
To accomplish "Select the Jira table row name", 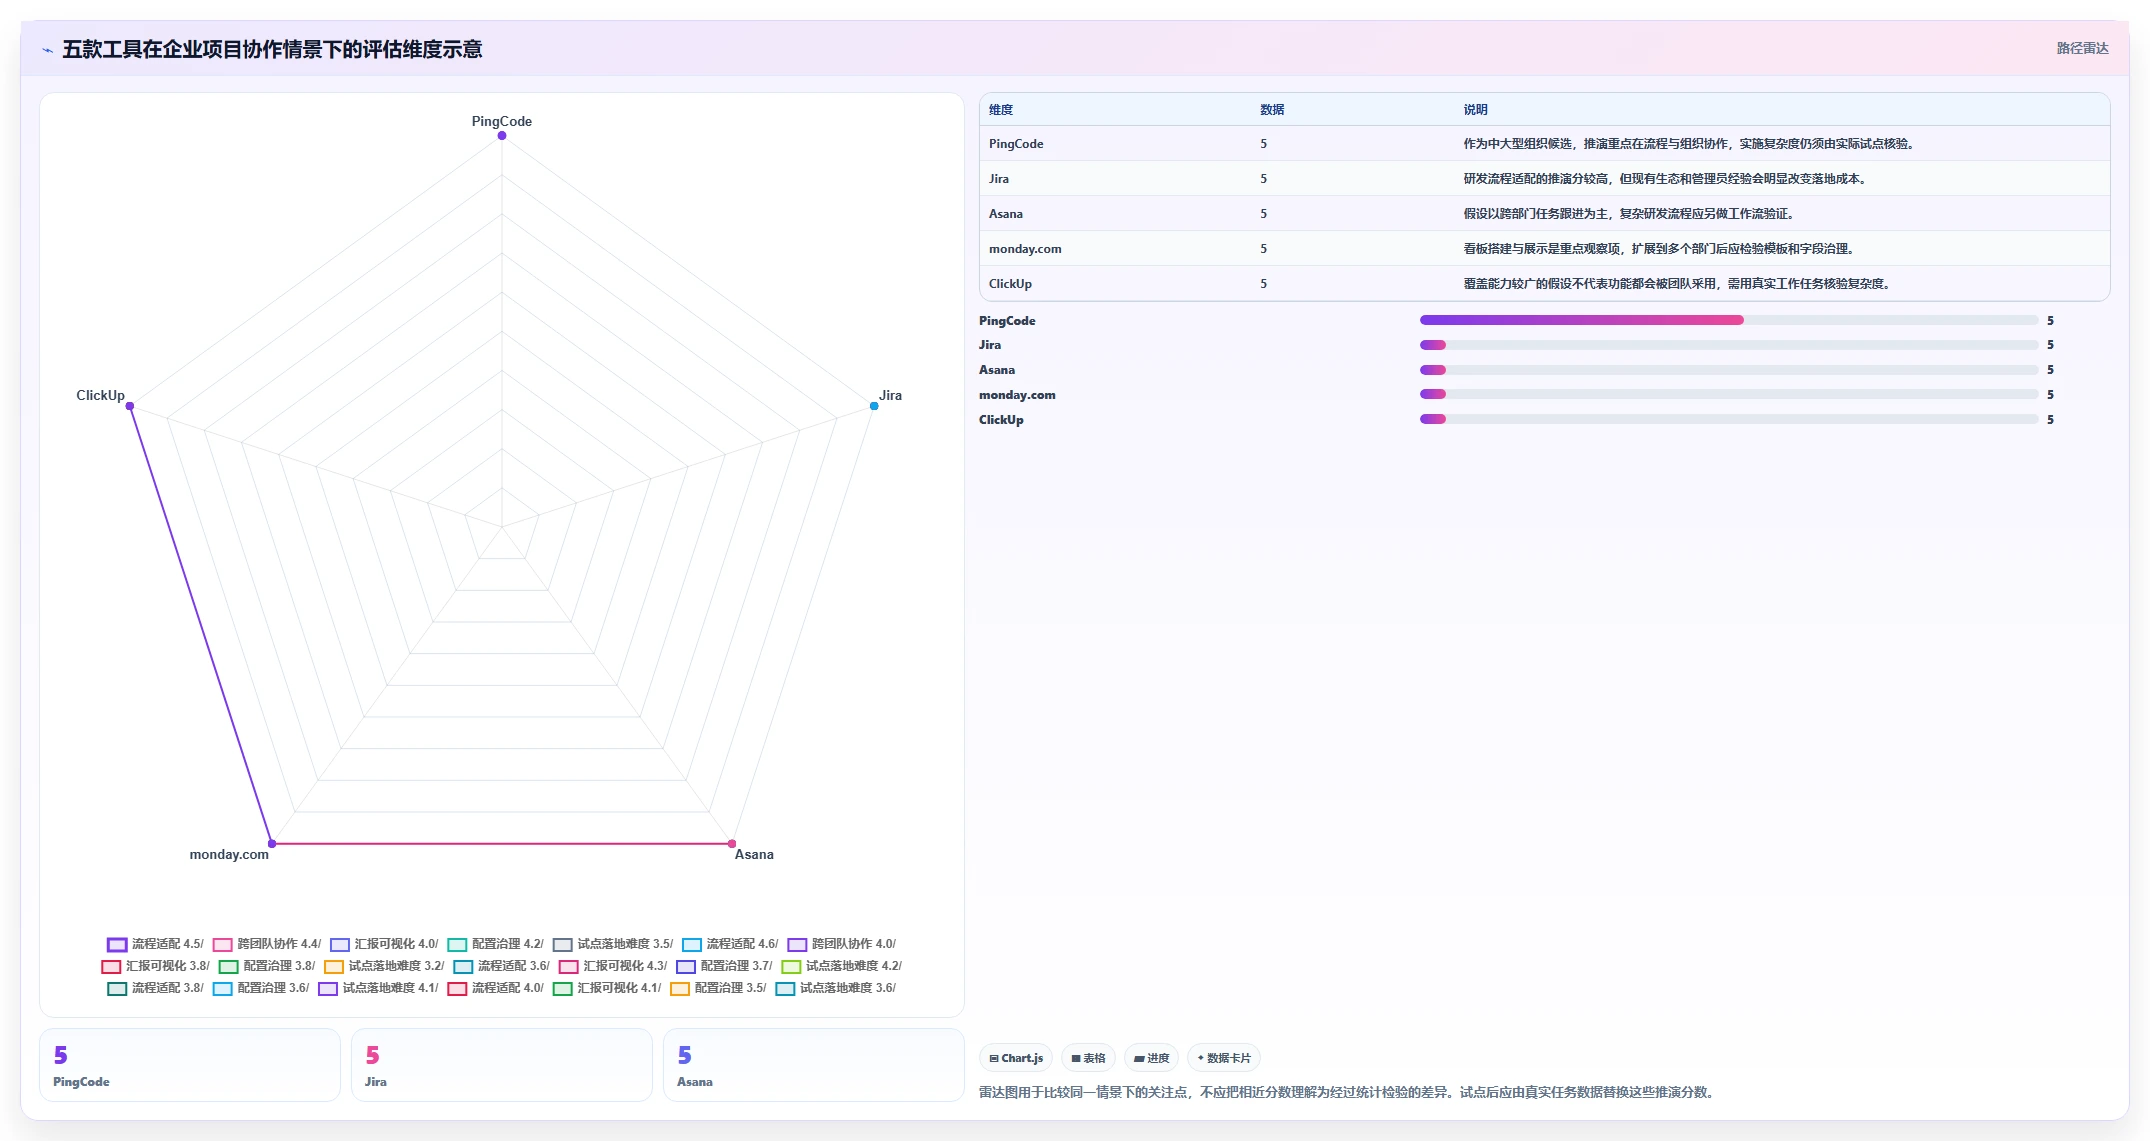I will point(999,179).
